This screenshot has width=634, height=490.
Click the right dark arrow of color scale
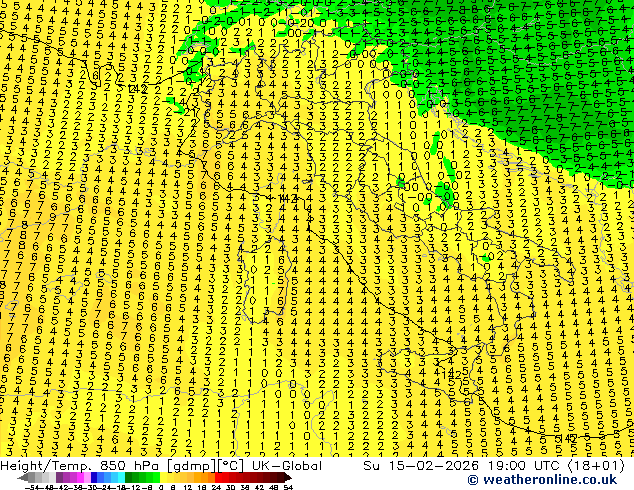pyautogui.click(x=288, y=477)
